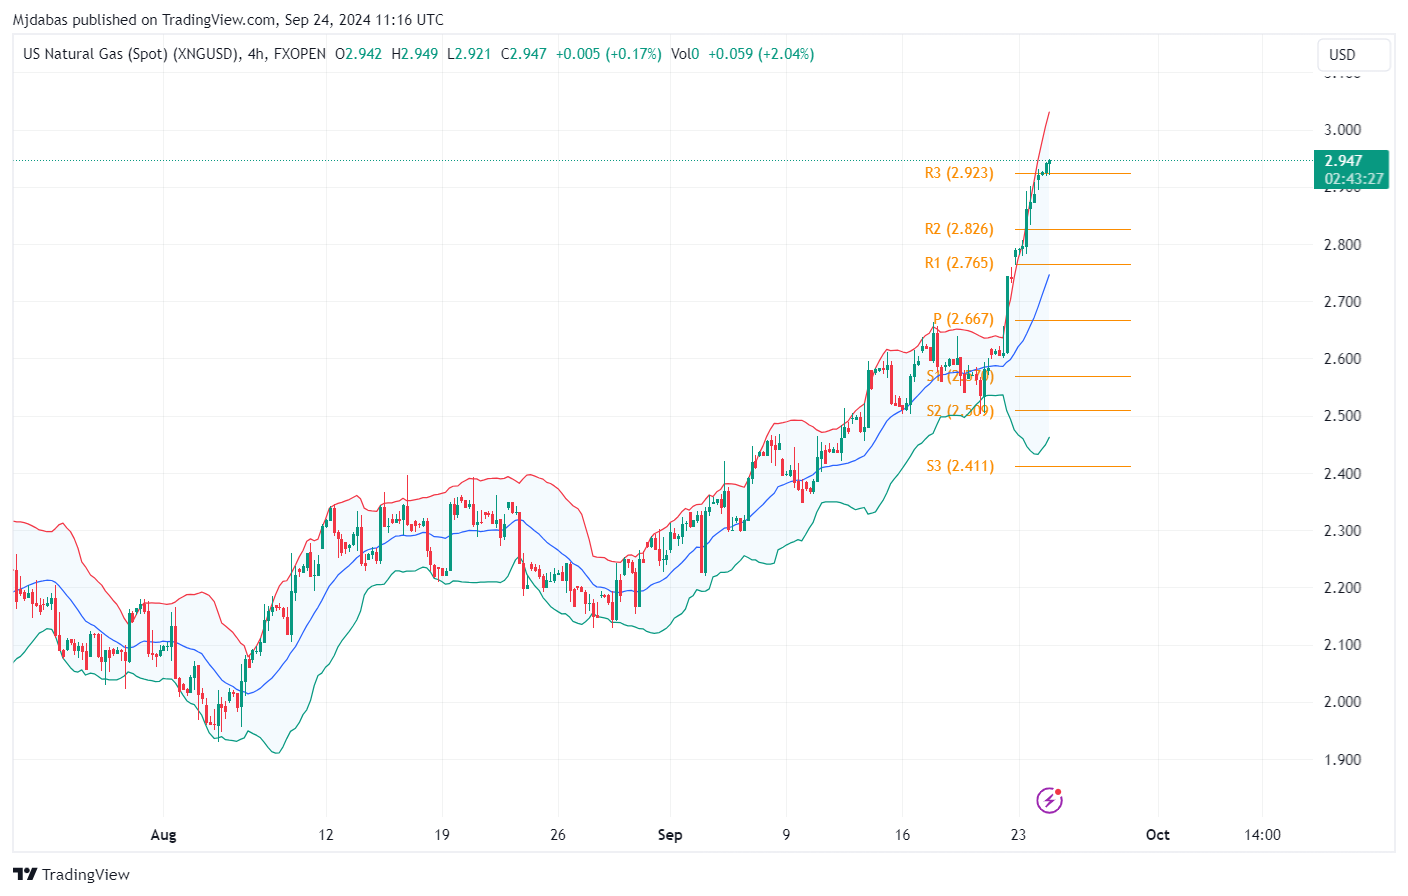Click the Mjdabas published on TradingView.com header
1408x896 pixels.
(x=228, y=20)
